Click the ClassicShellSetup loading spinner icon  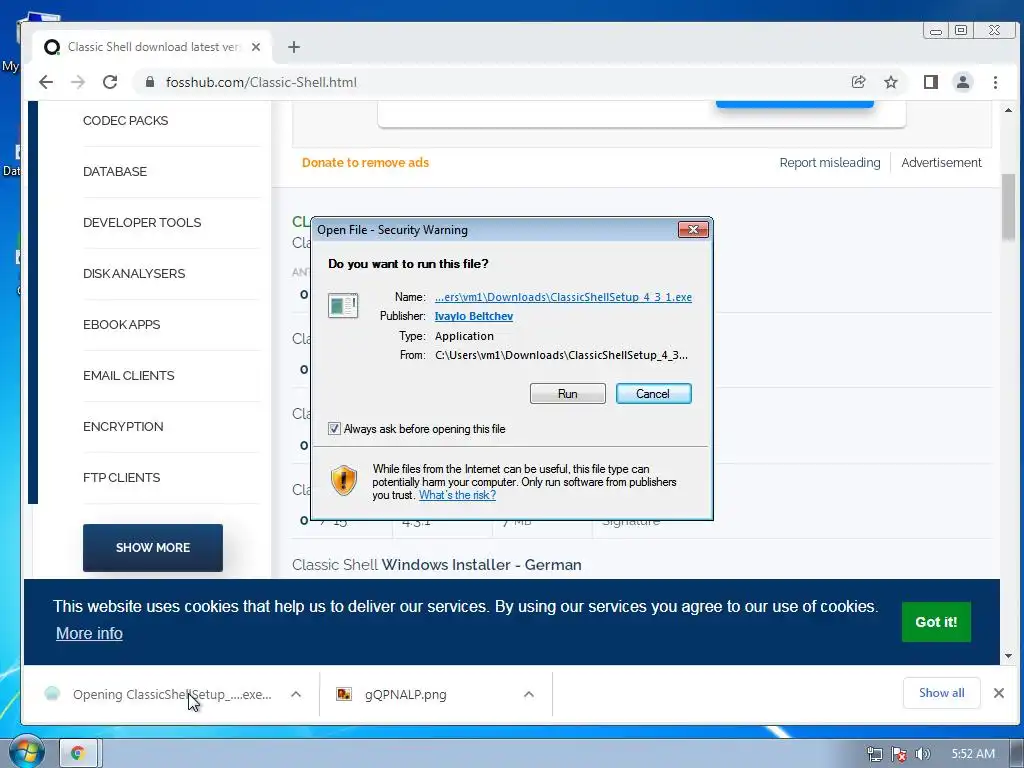(52, 694)
